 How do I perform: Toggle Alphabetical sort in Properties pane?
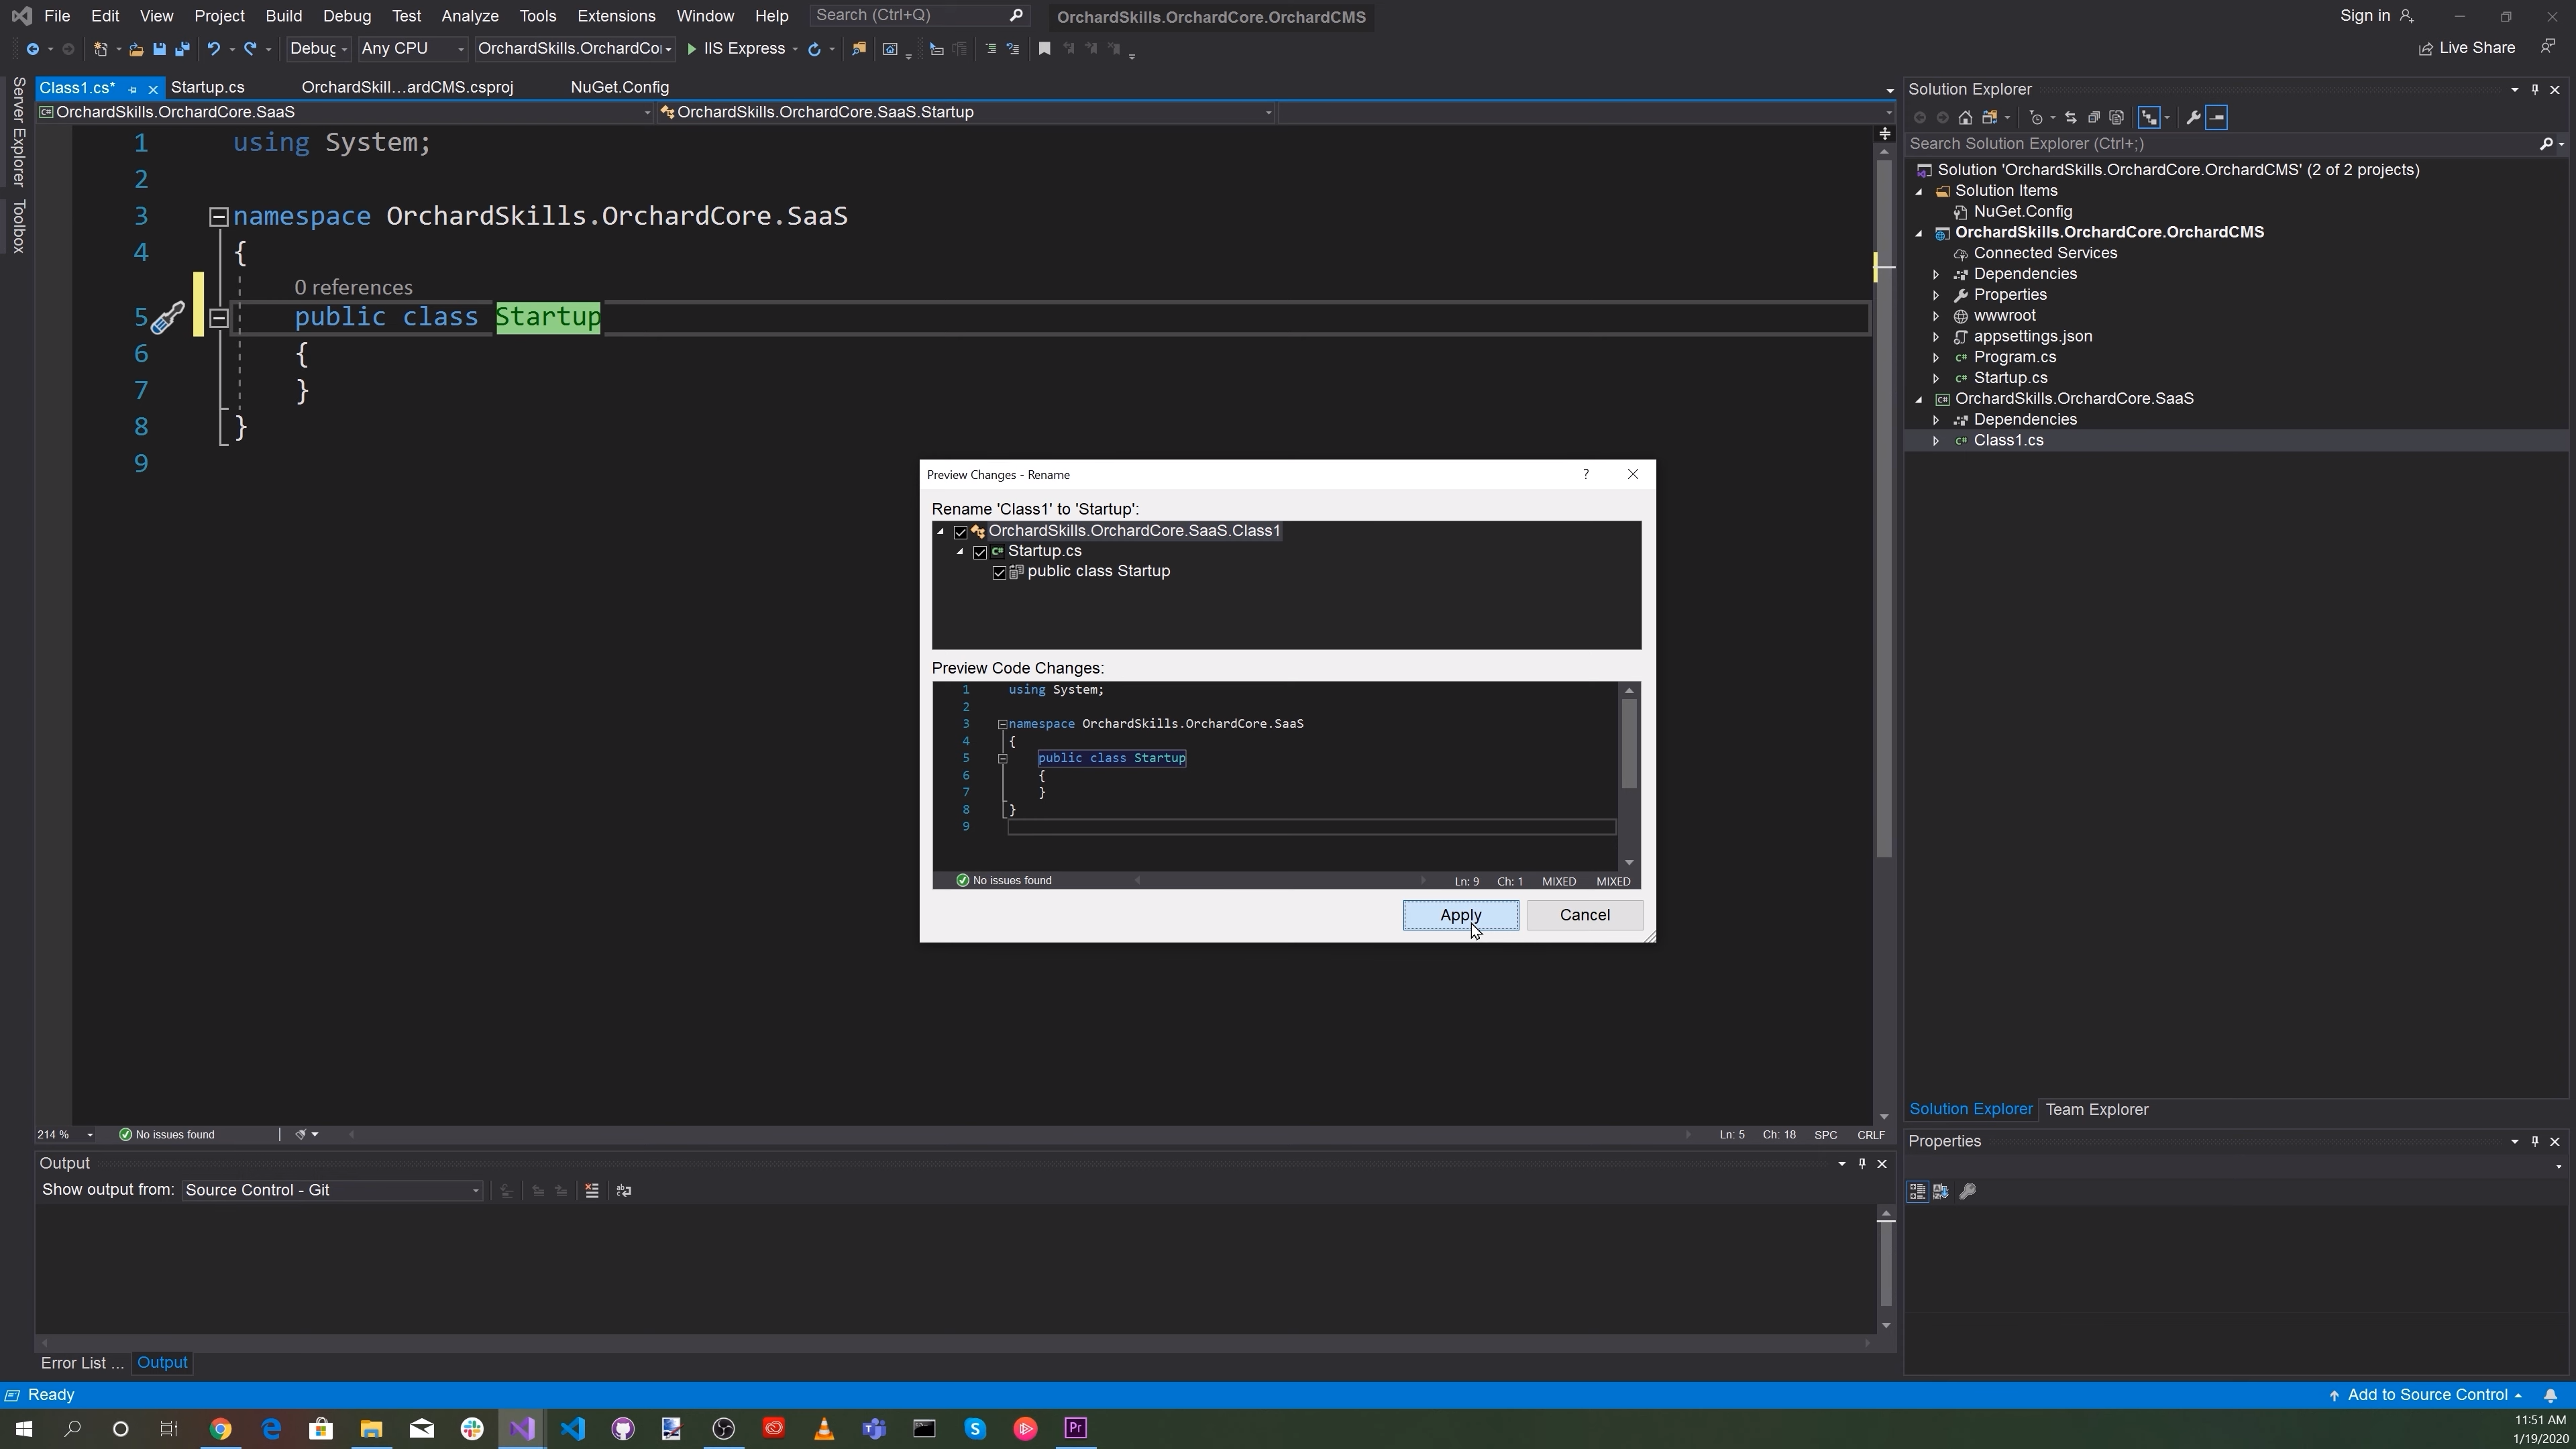click(x=1941, y=1192)
